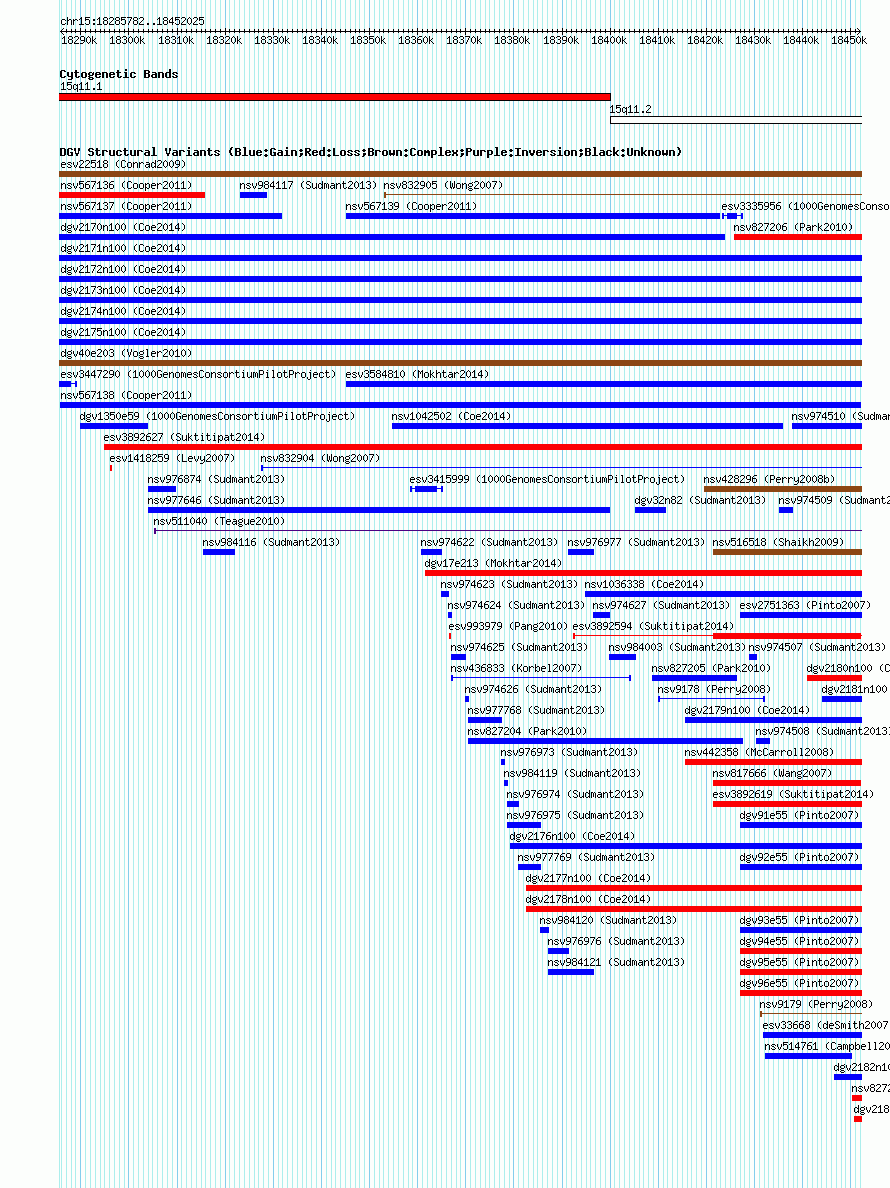Open the dgv2179n100 (Coe2014) label
890x1188 pixels.
tap(748, 711)
